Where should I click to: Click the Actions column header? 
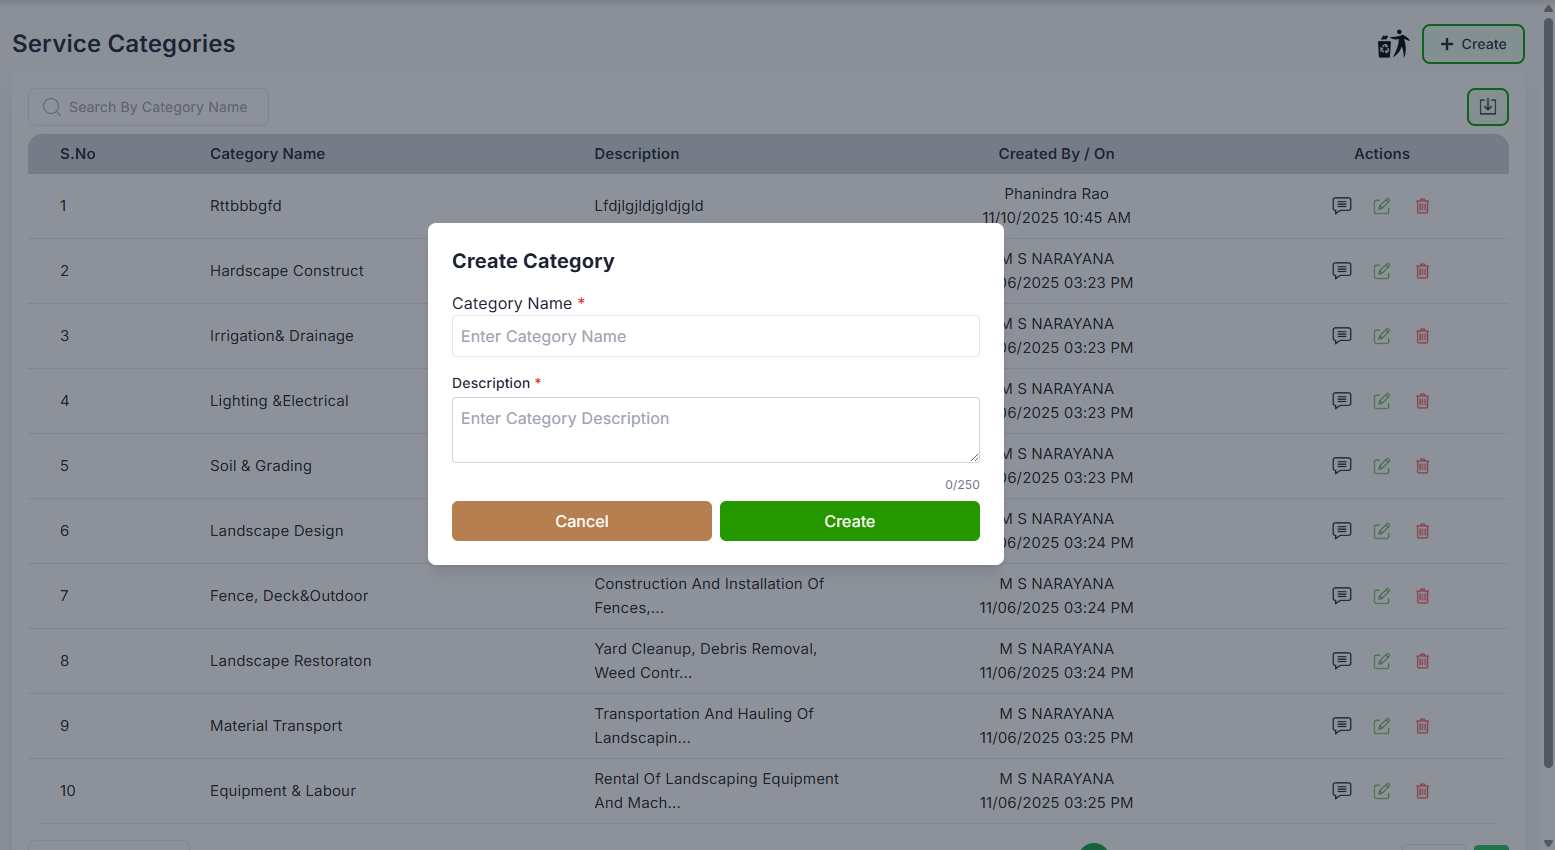point(1382,154)
